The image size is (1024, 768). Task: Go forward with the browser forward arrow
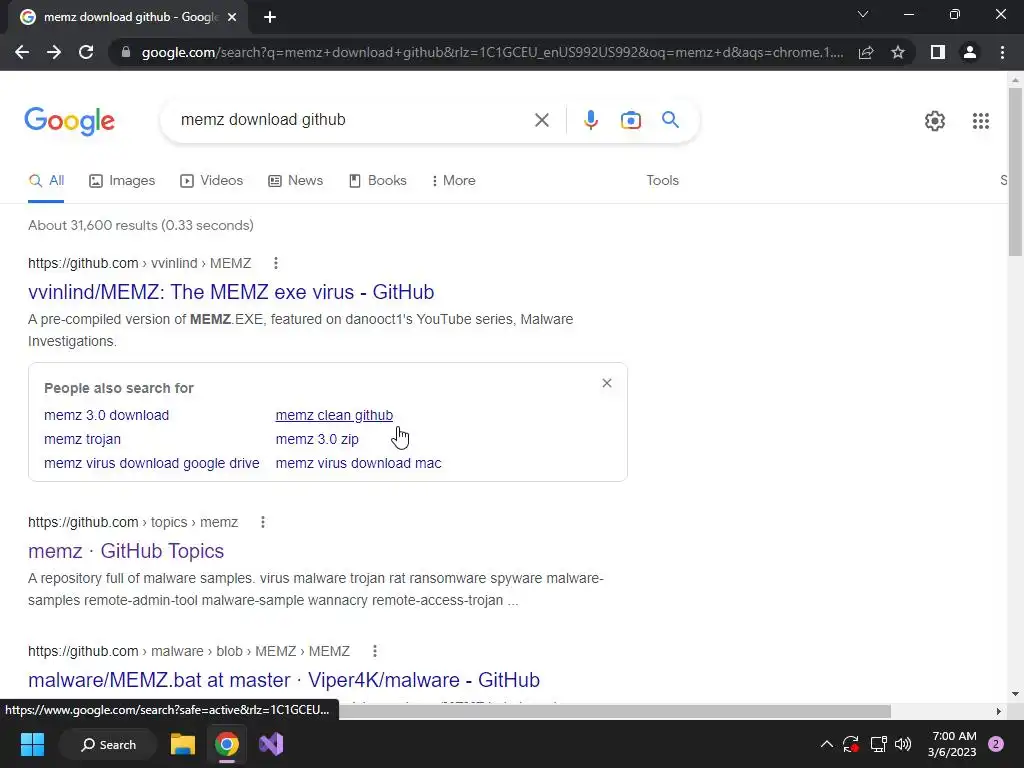tap(54, 52)
